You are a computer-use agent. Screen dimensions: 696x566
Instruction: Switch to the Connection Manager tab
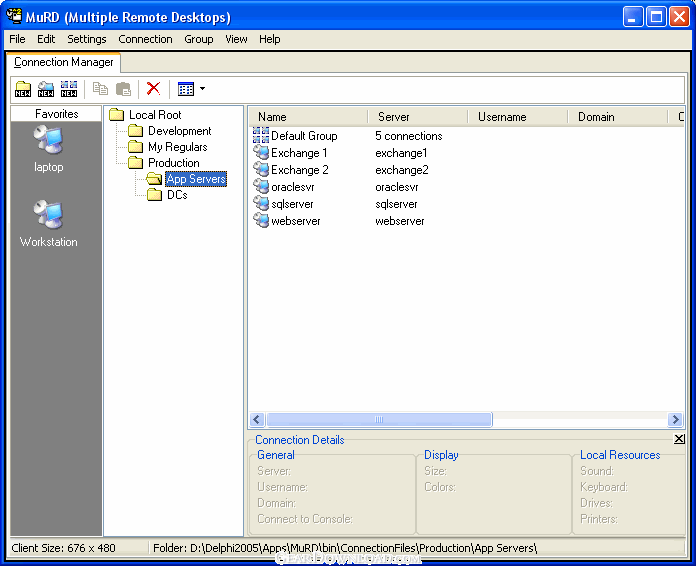(x=64, y=62)
